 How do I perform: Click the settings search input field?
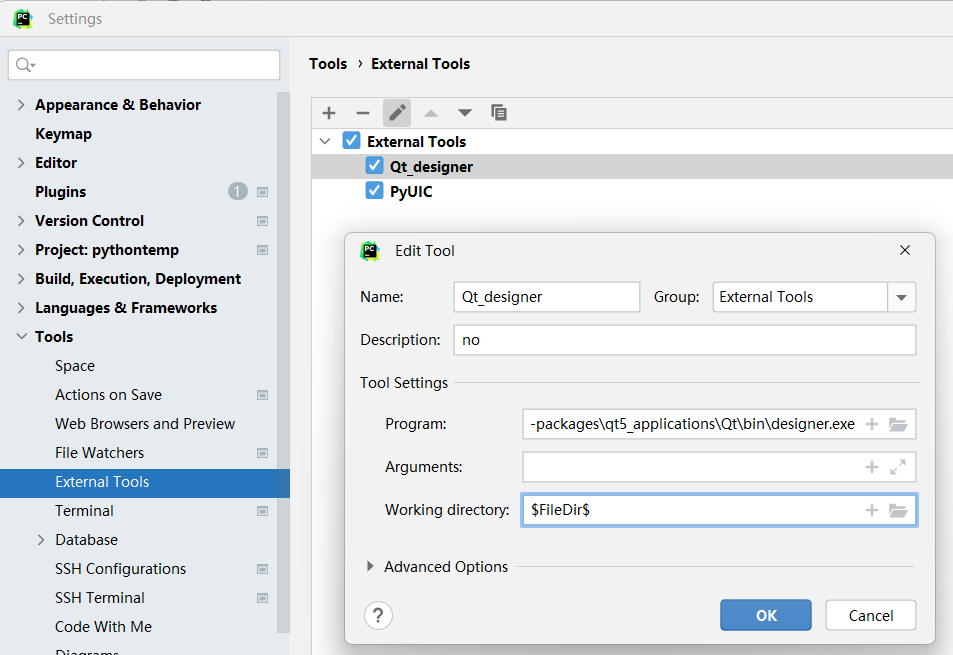[144, 65]
